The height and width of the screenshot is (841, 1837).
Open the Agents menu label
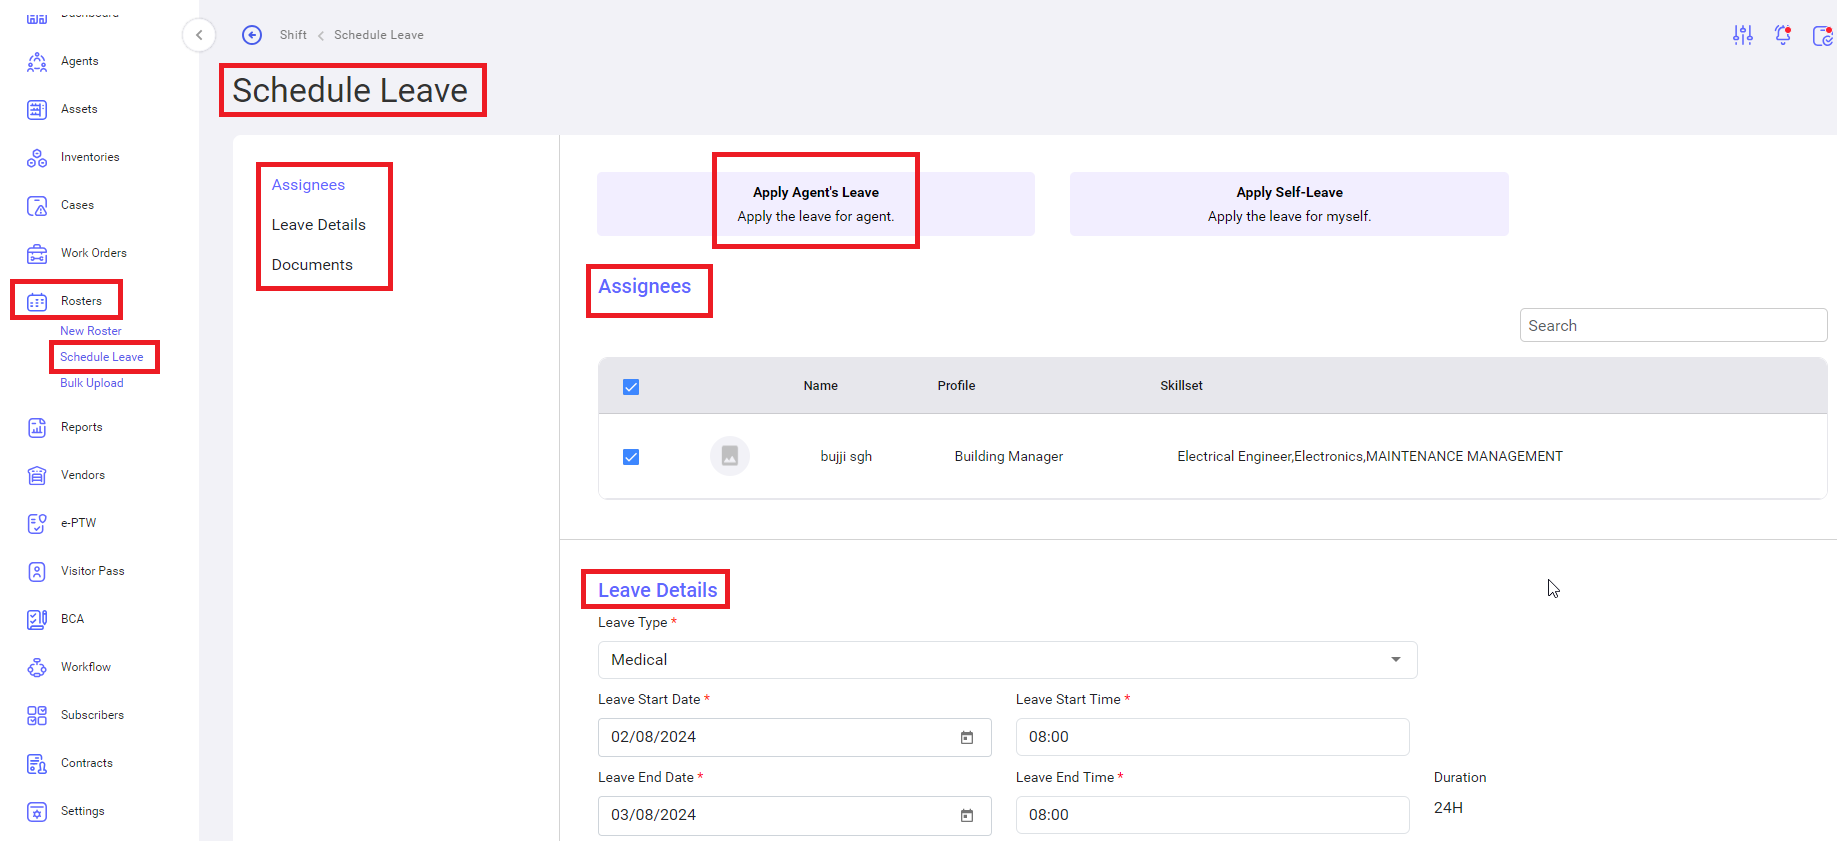point(79,62)
